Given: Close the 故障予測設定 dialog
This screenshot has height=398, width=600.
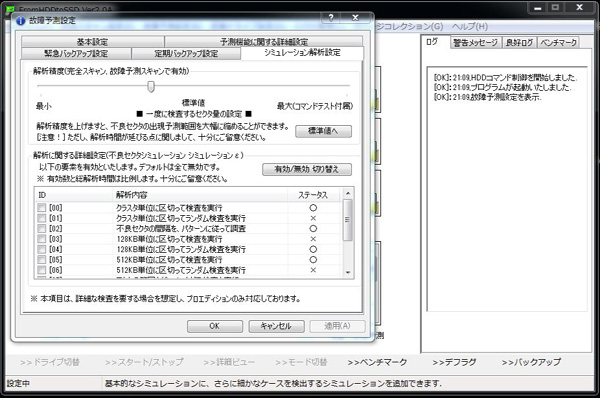Looking at the screenshot, I should 355,17.
